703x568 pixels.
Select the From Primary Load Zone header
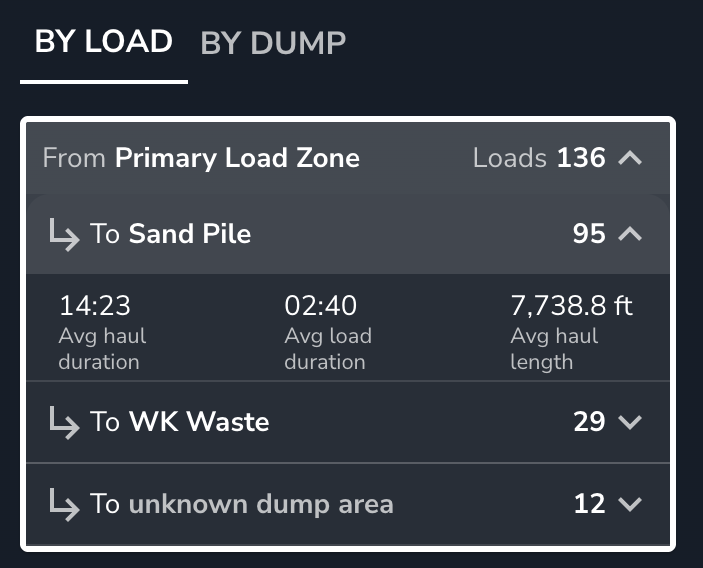[x=201, y=158]
